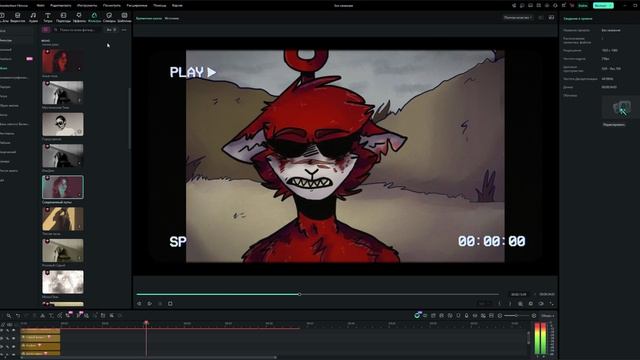Zoom in the timeline with plus icon
Screen dimensions: 640x360
click(533, 316)
